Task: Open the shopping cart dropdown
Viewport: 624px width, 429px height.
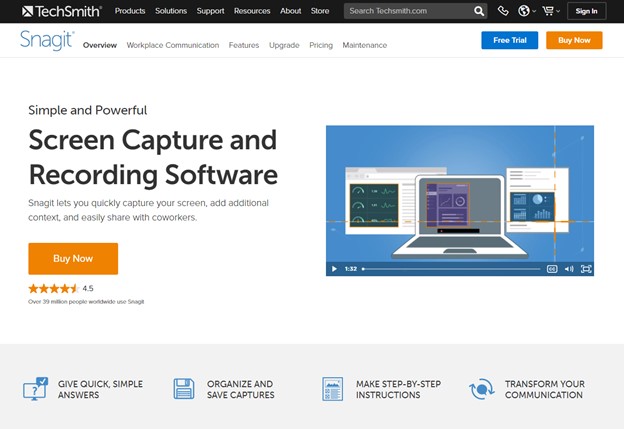Action: (551, 11)
